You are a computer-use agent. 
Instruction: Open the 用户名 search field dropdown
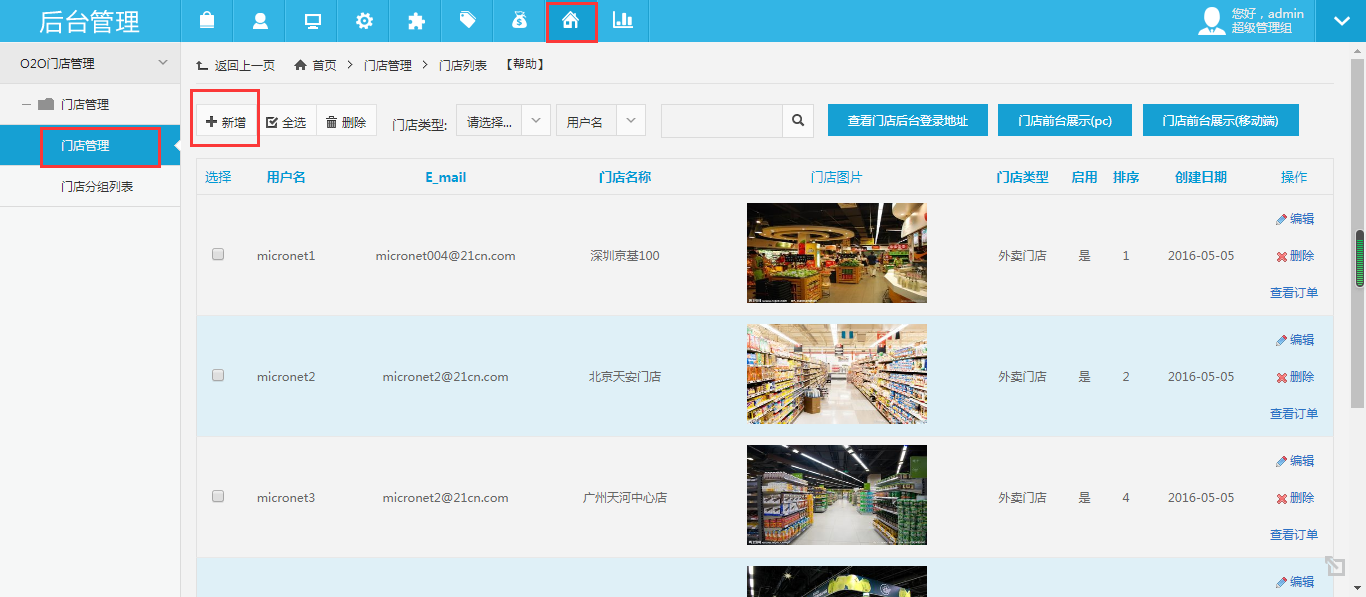[601, 121]
